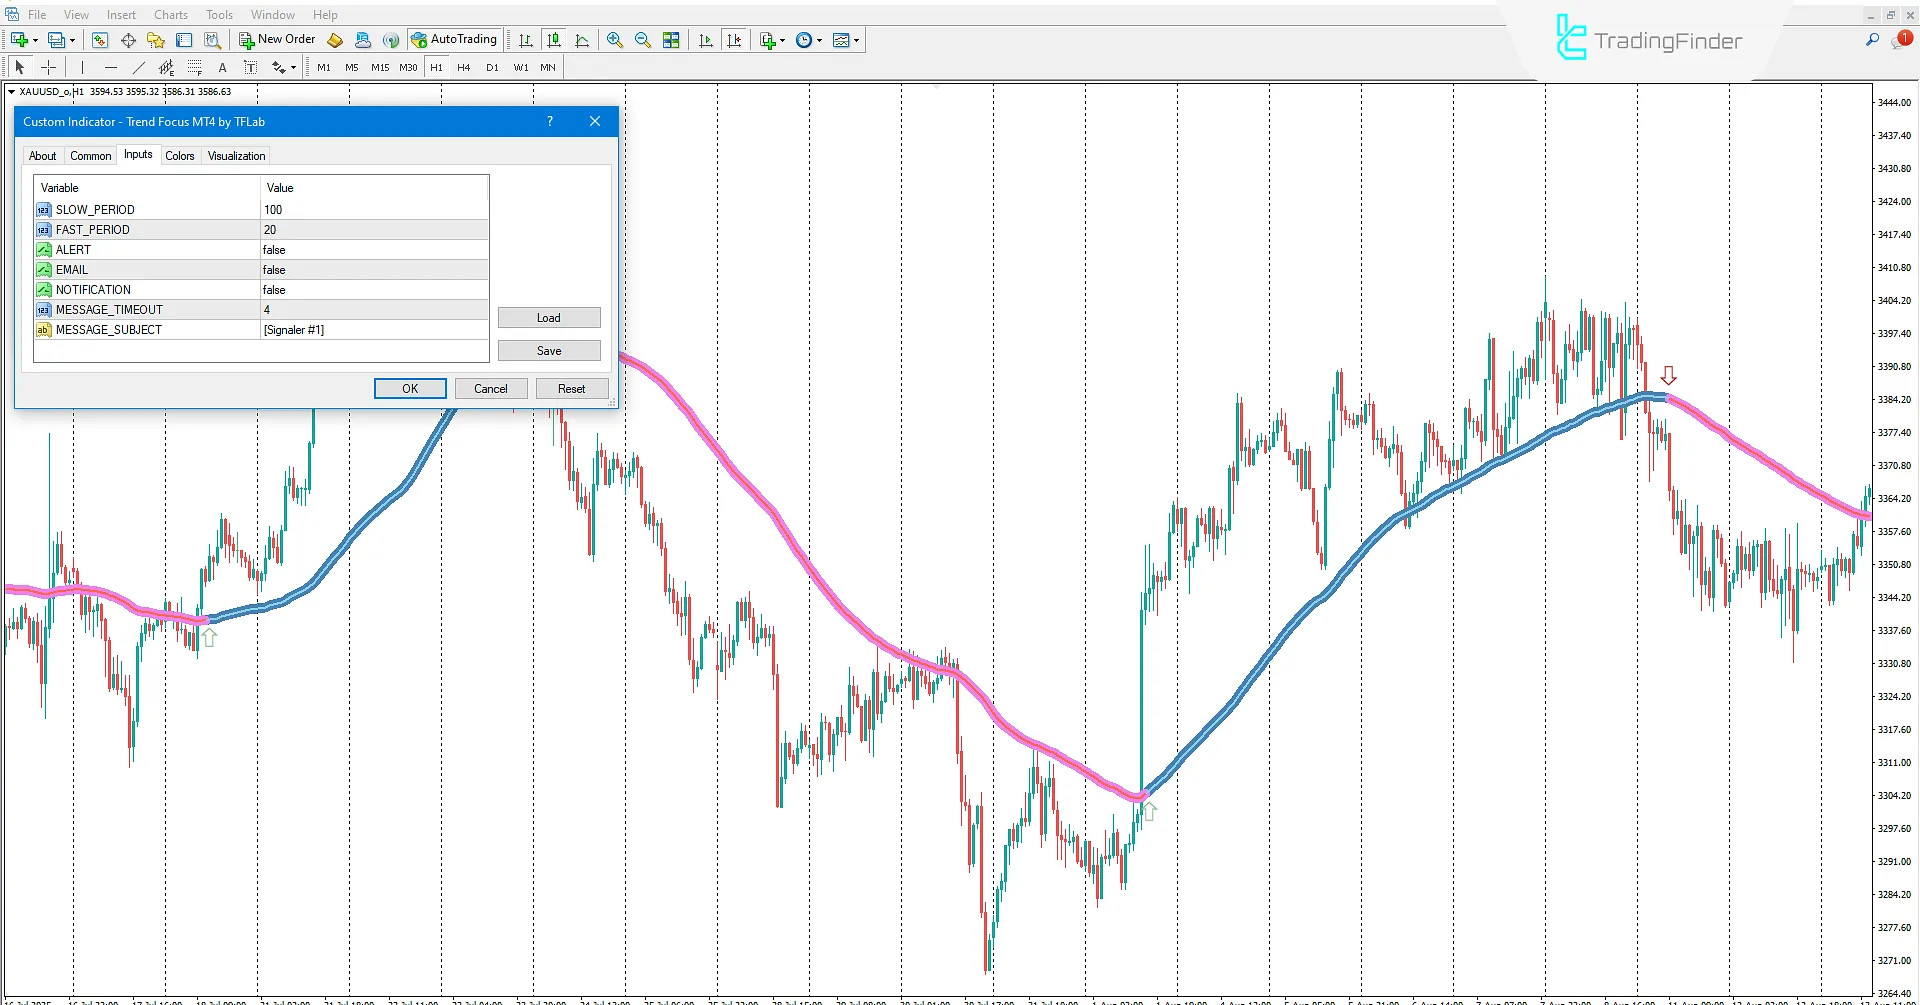Switch chart to candlestick view
The image size is (1920, 1005).
[x=554, y=40]
